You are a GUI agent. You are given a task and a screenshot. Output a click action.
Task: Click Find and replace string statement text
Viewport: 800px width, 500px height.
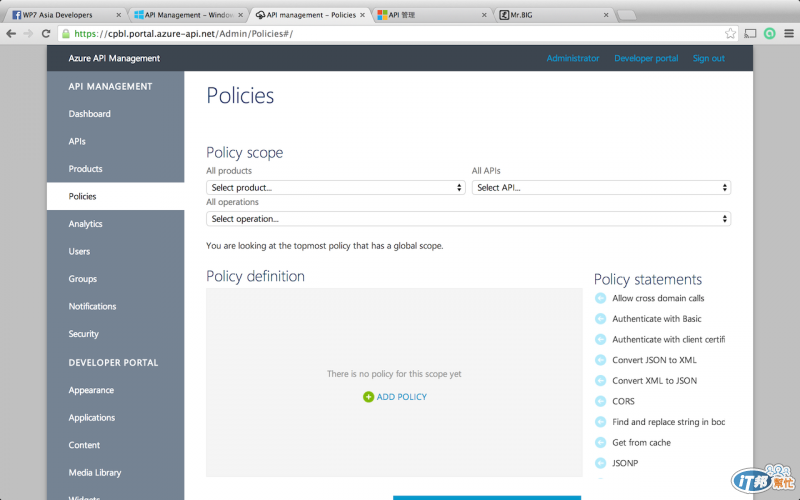(x=668, y=422)
